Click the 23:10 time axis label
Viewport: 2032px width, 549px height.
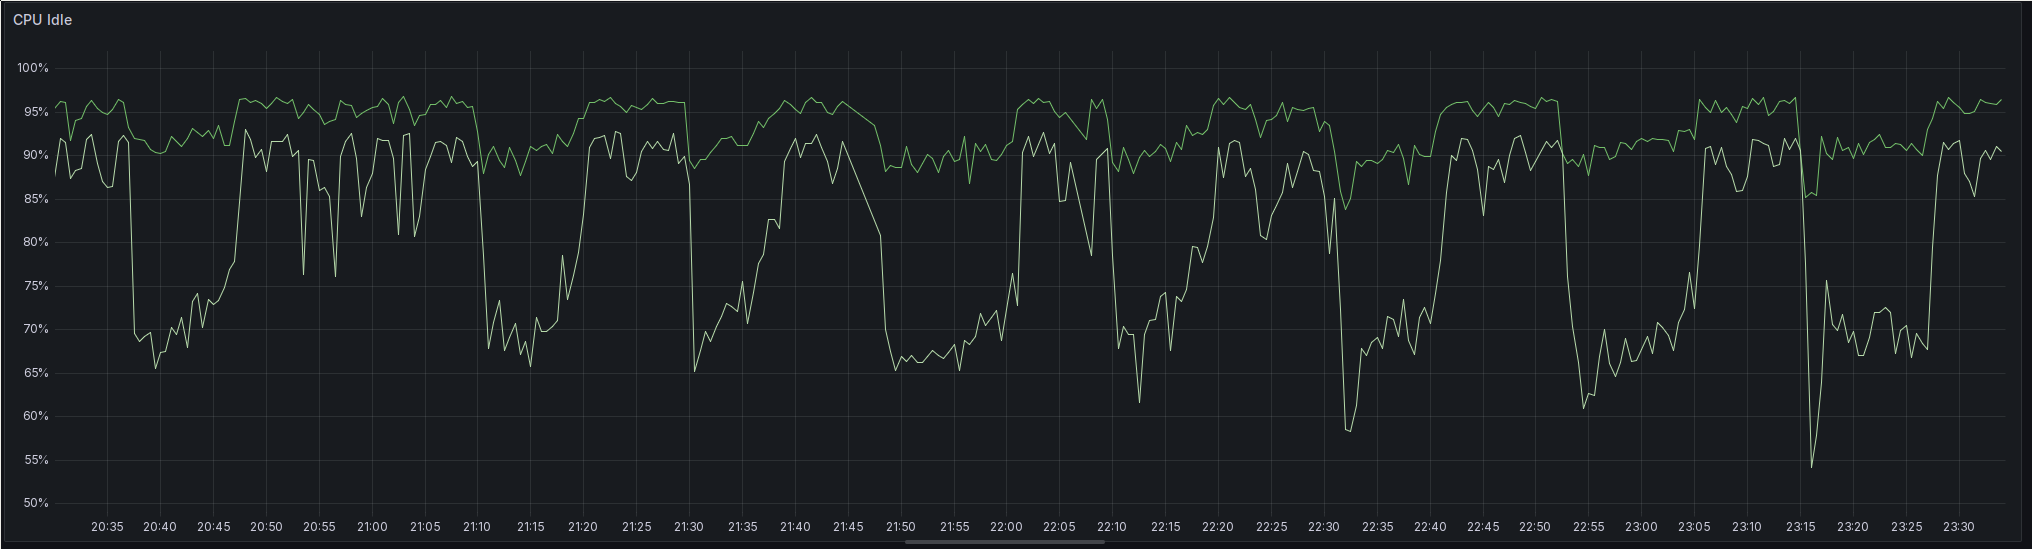1747,527
